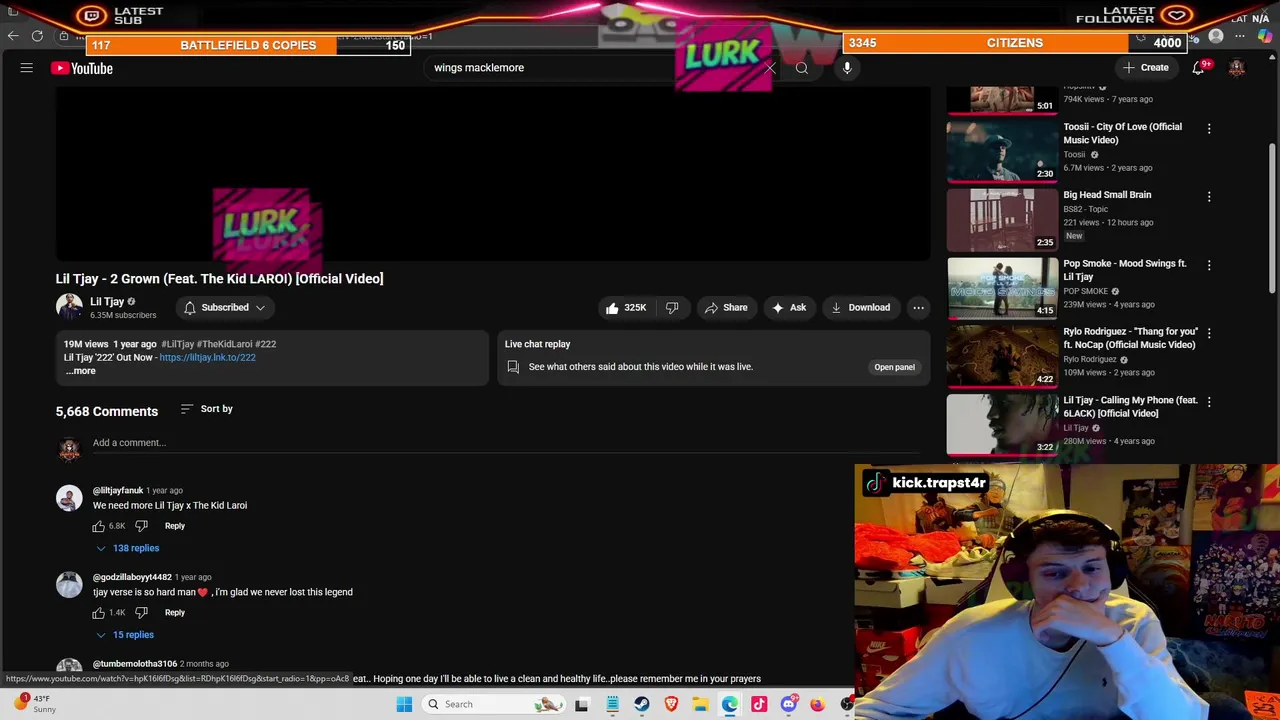Open the YouTube hamburger guide menu
The width and height of the screenshot is (1280, 720).
(27, 68)
